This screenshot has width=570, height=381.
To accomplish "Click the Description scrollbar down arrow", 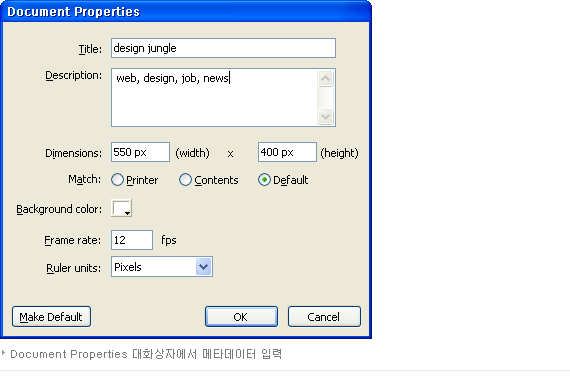I will 325,116.
